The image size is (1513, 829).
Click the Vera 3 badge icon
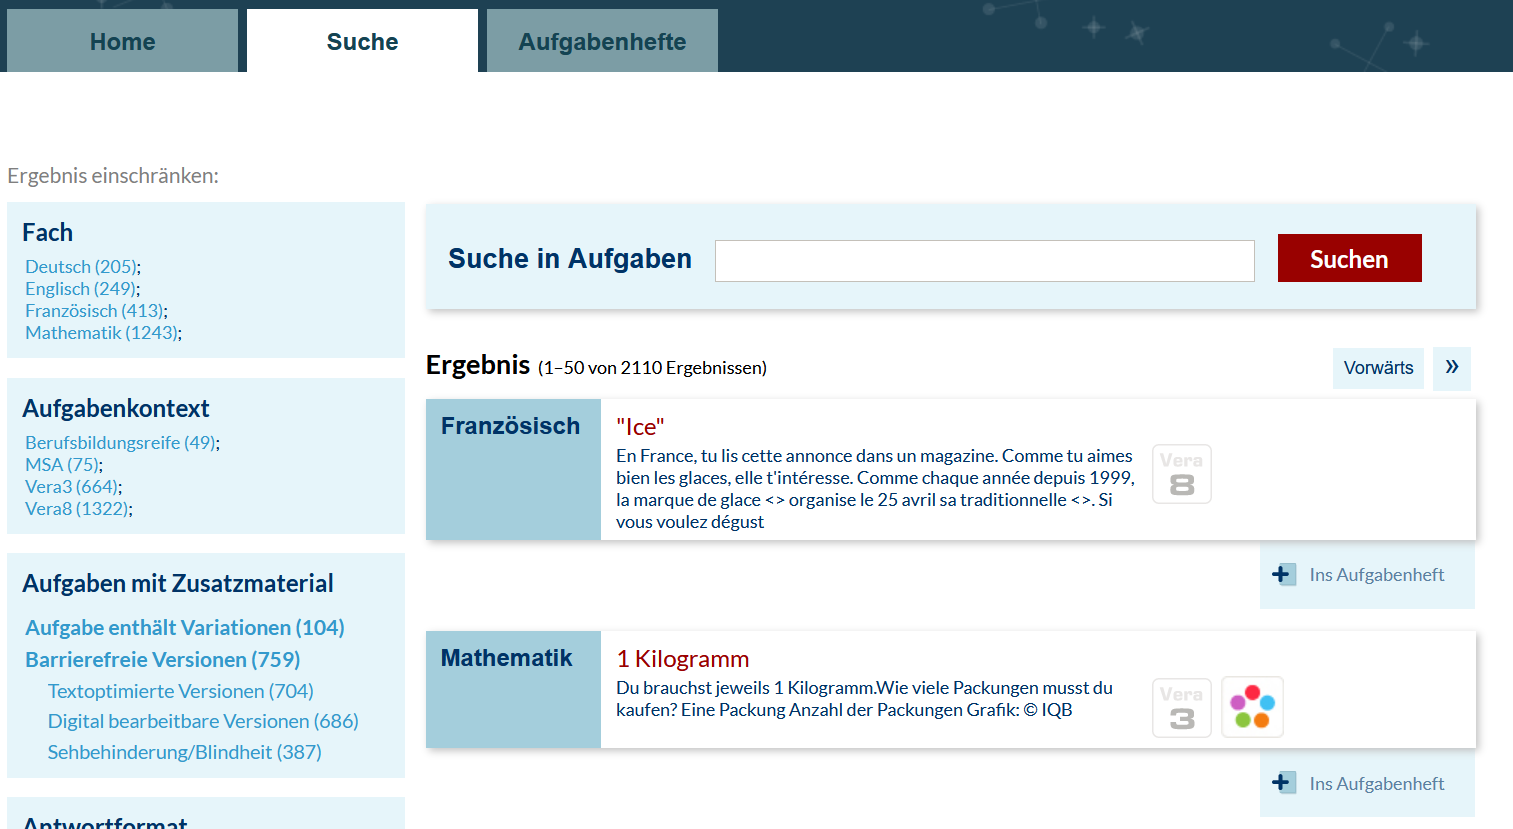point(1182,708)
